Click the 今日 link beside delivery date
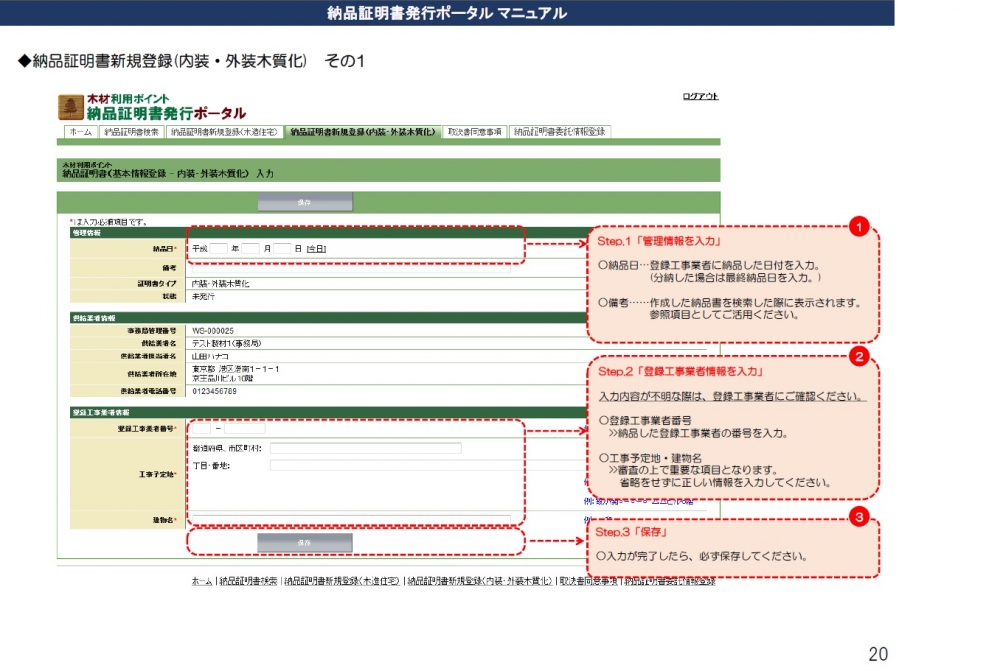Image resolution: width=1000 pixels, height=671 pixels. pos(316,248)
